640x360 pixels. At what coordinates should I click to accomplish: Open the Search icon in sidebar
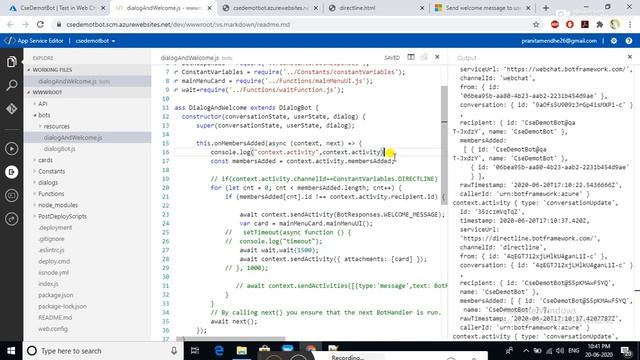click(x=11, y=85)
